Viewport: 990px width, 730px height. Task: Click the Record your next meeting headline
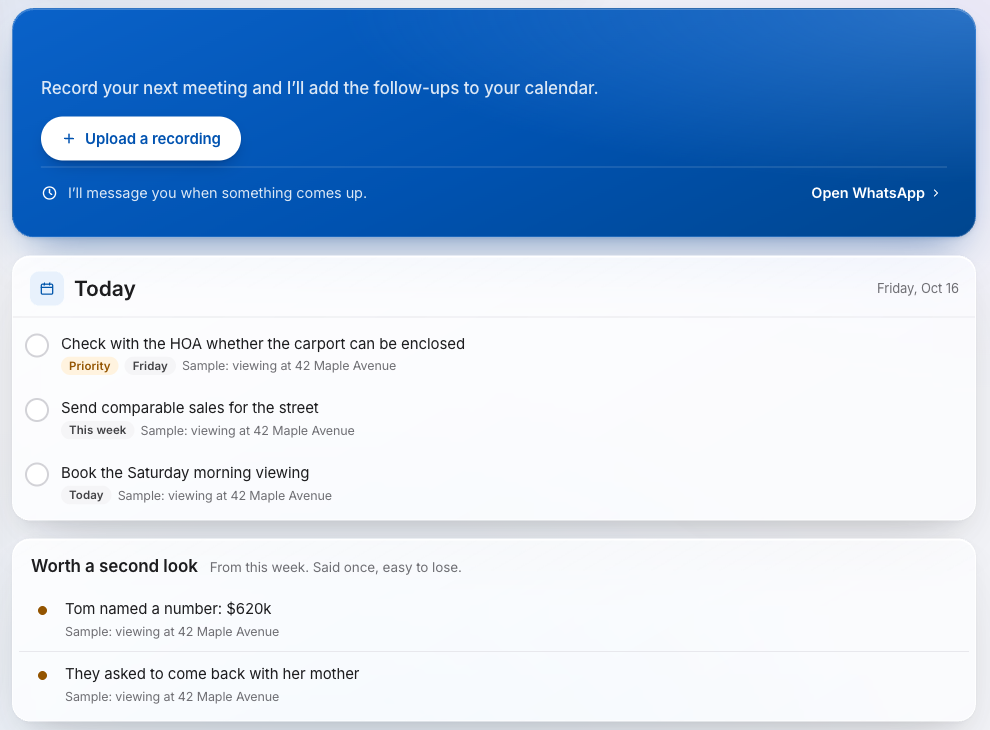(319, 88)
